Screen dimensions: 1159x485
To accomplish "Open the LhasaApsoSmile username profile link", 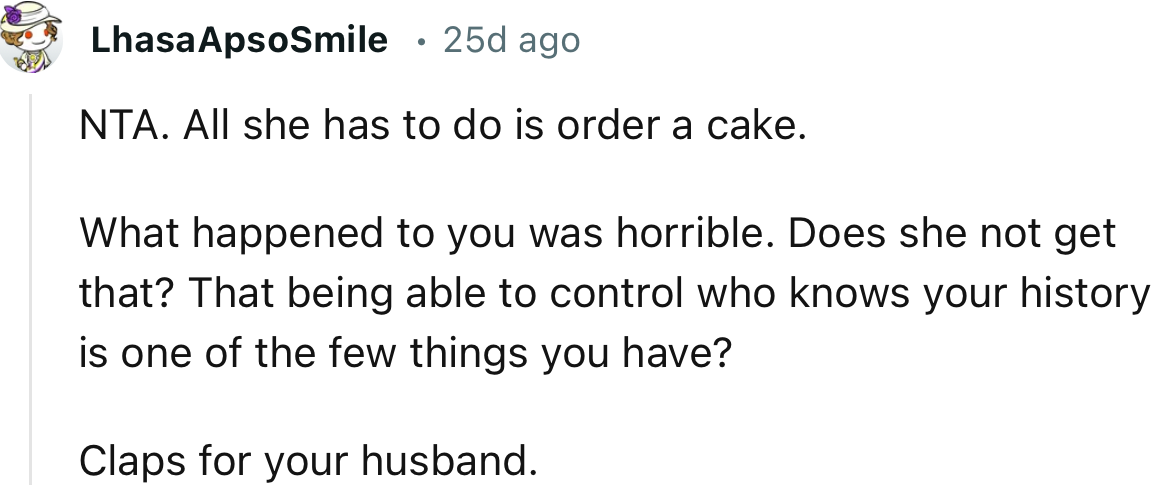I will click(x=238, y=40).
